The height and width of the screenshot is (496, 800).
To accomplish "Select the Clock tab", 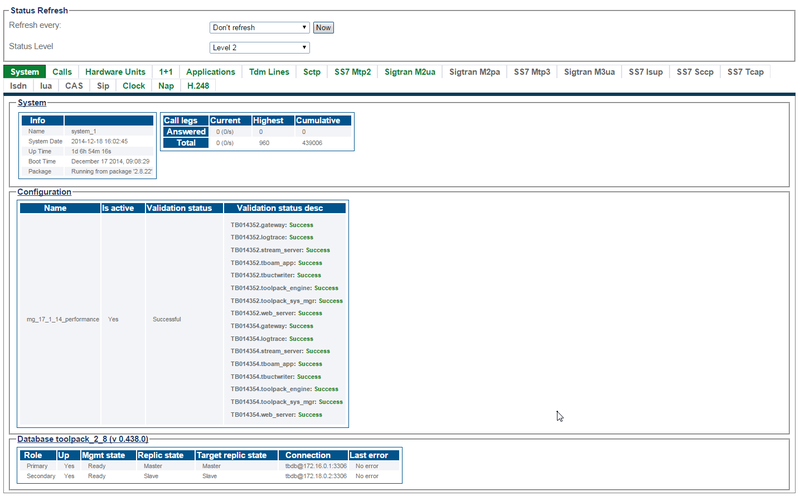I will pyautogui.click(x=134, y=86).
